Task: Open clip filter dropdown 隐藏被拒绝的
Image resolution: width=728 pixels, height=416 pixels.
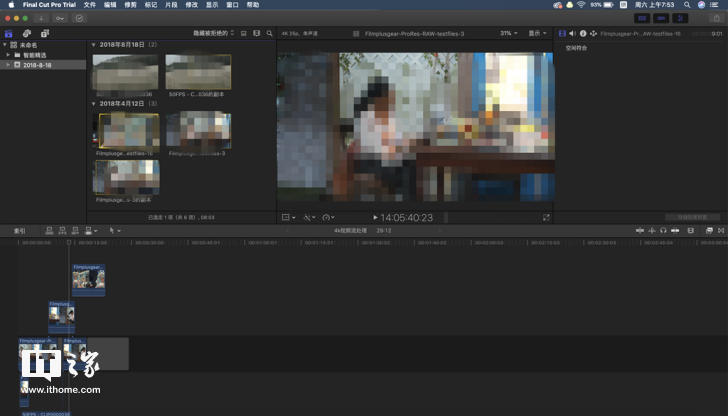Action: pyautogui.click(x=214, y=33)
